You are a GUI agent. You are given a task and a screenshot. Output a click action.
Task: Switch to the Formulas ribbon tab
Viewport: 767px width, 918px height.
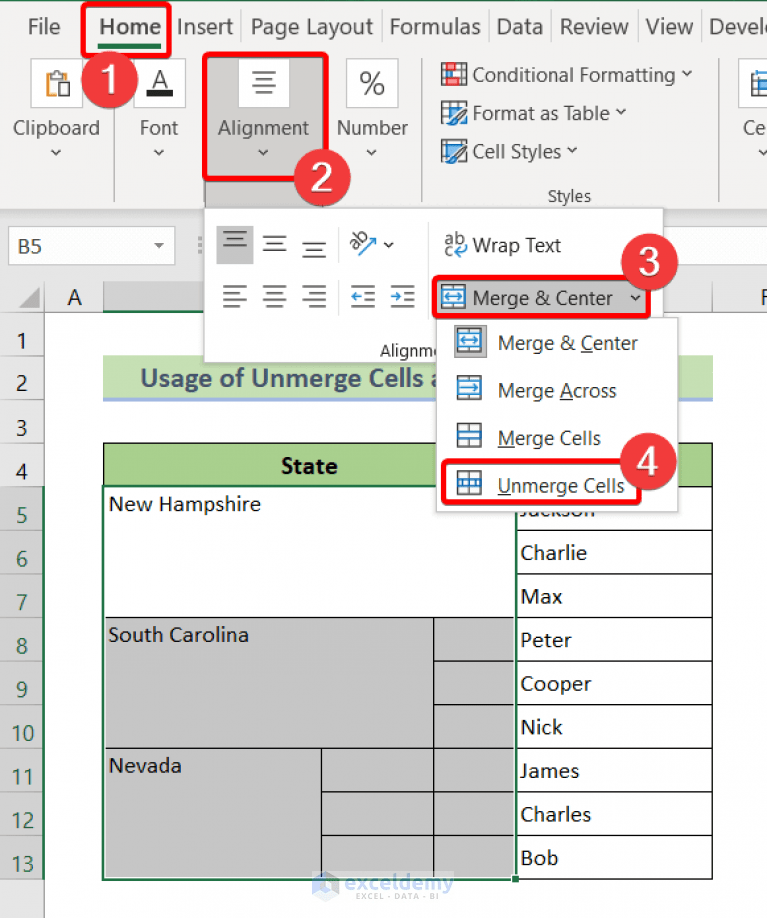coord(435,27)
